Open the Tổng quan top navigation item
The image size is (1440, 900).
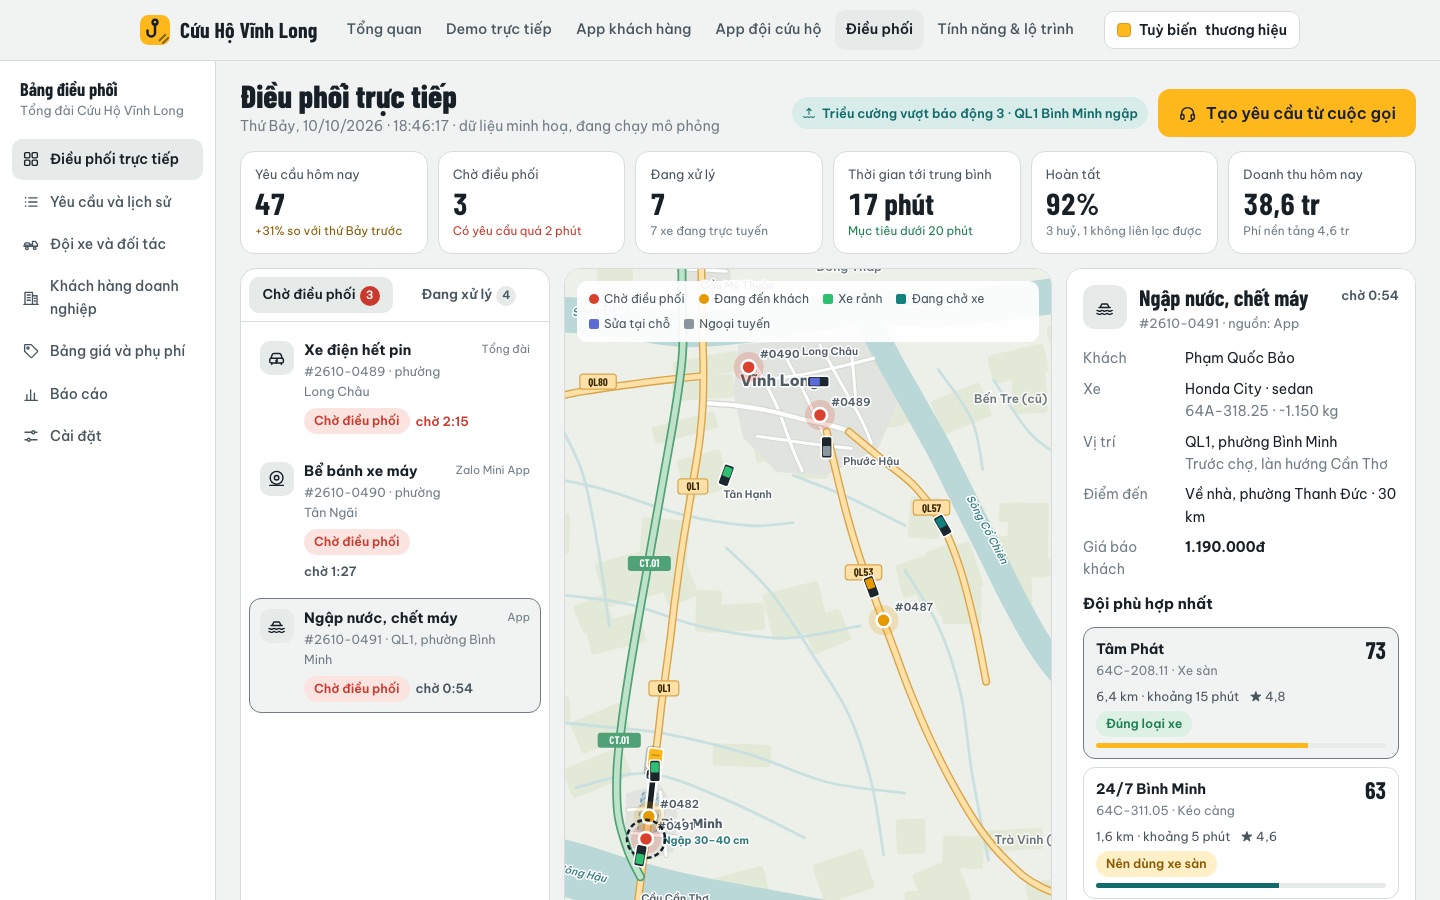[384, 29]
